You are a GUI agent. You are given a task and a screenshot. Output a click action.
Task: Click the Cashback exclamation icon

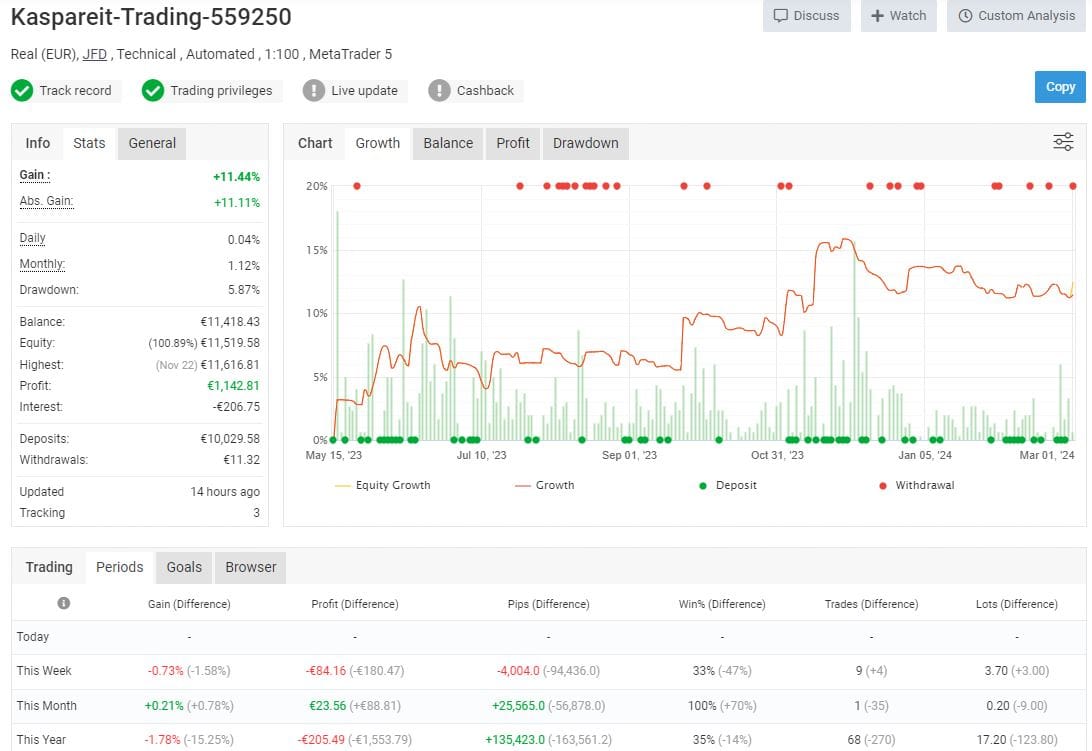click(x=438, y=90)
